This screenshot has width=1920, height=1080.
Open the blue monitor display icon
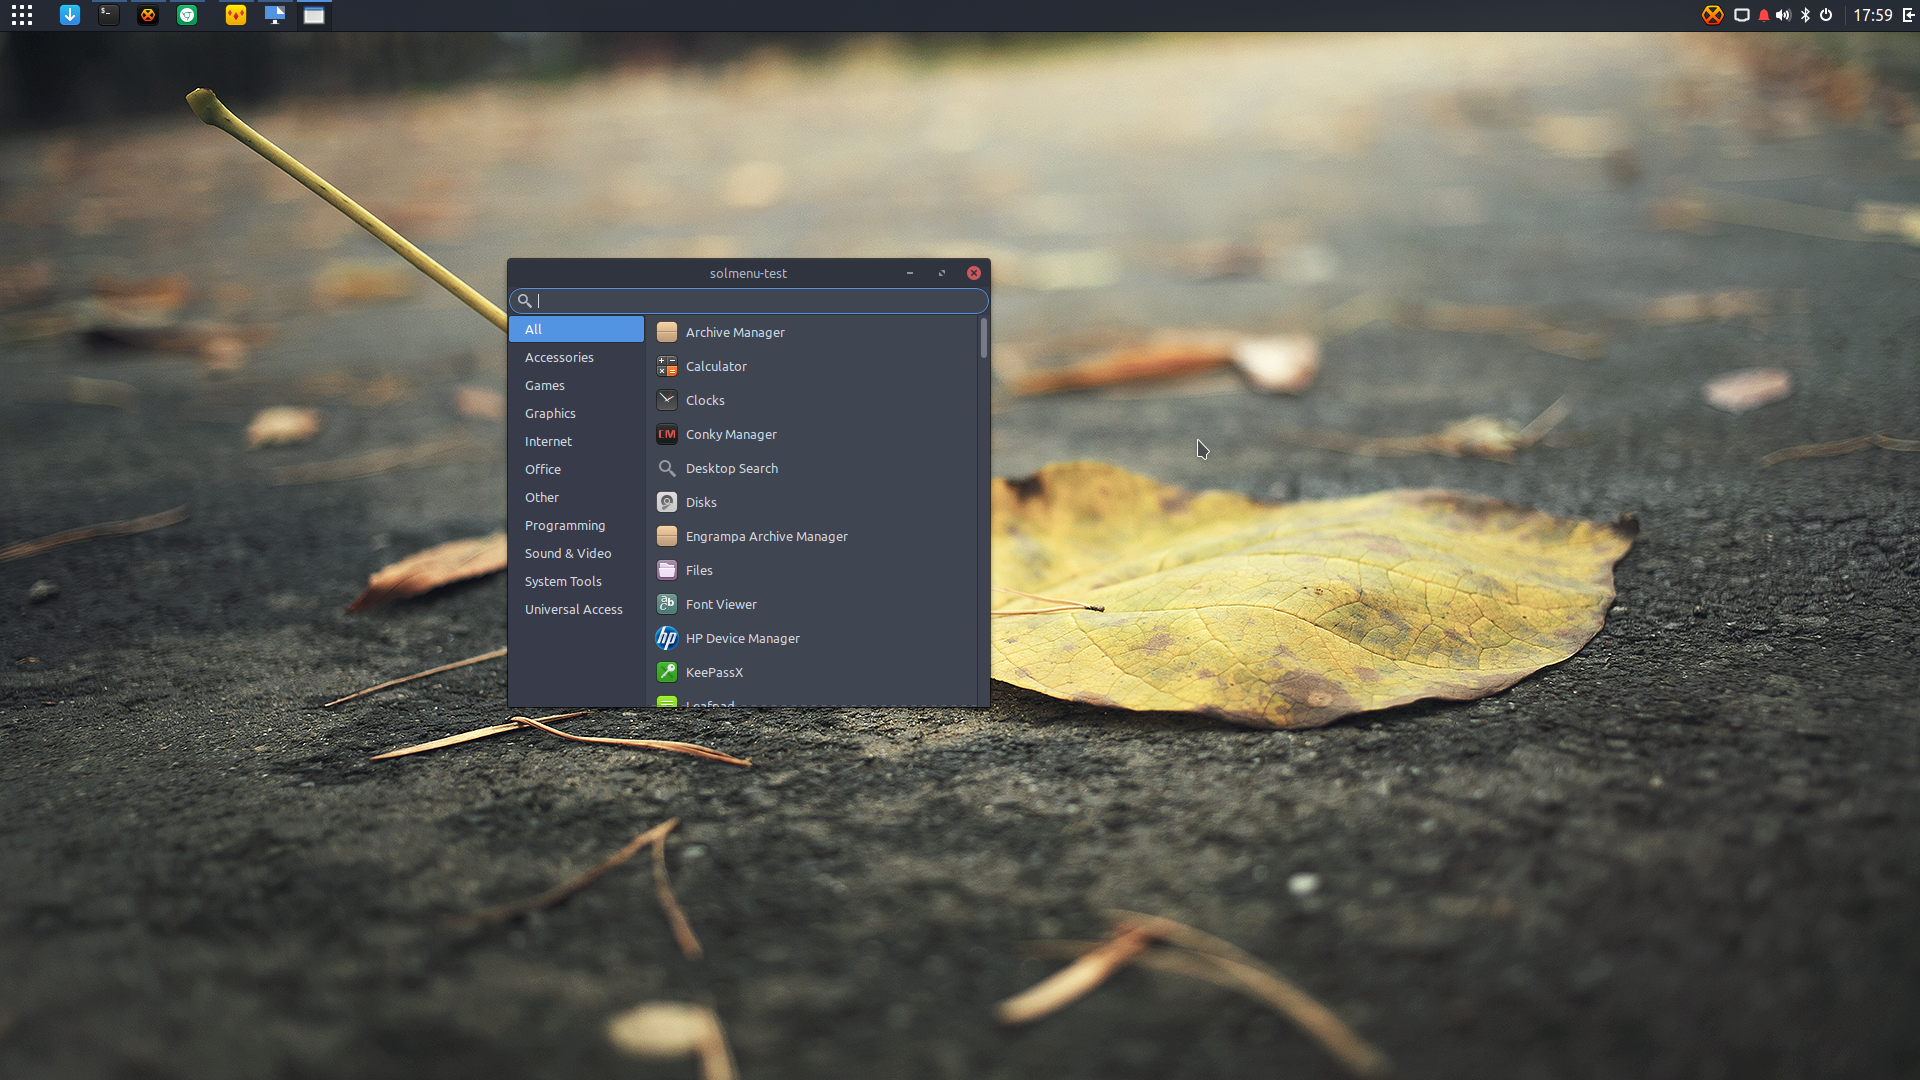275,15
